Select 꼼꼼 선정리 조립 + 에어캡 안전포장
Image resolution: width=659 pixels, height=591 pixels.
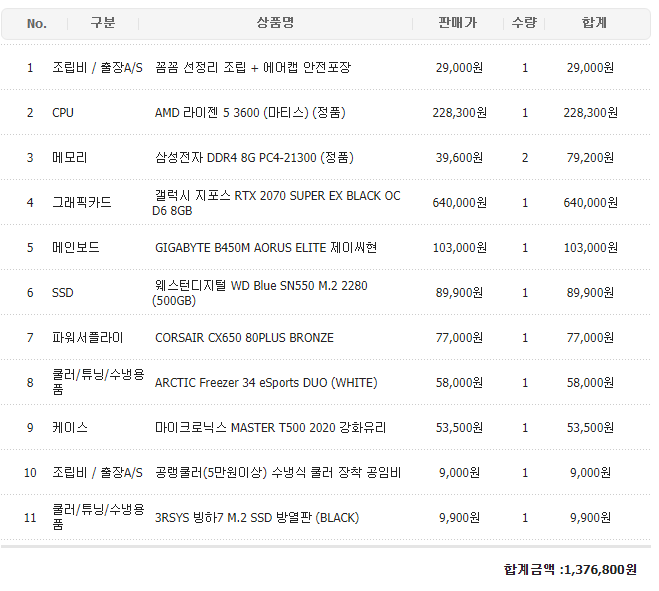(253, 68)
